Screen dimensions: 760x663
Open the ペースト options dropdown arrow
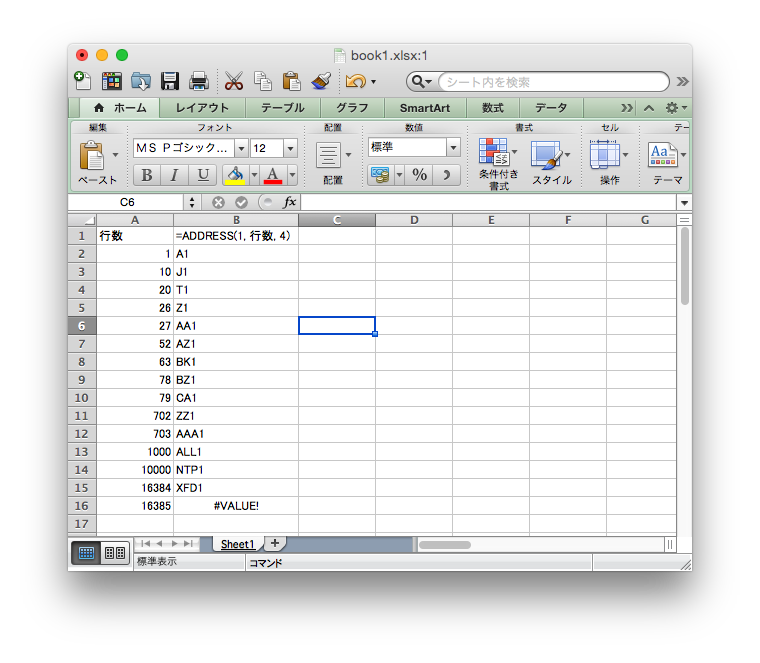pos(115,155)
